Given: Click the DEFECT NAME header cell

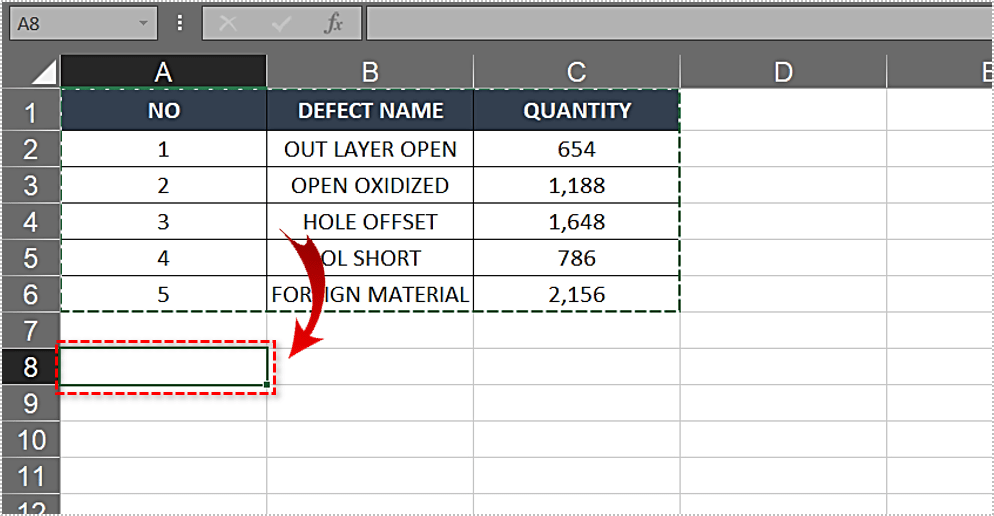Looking at the screenshot, I should tap(370, 111).
